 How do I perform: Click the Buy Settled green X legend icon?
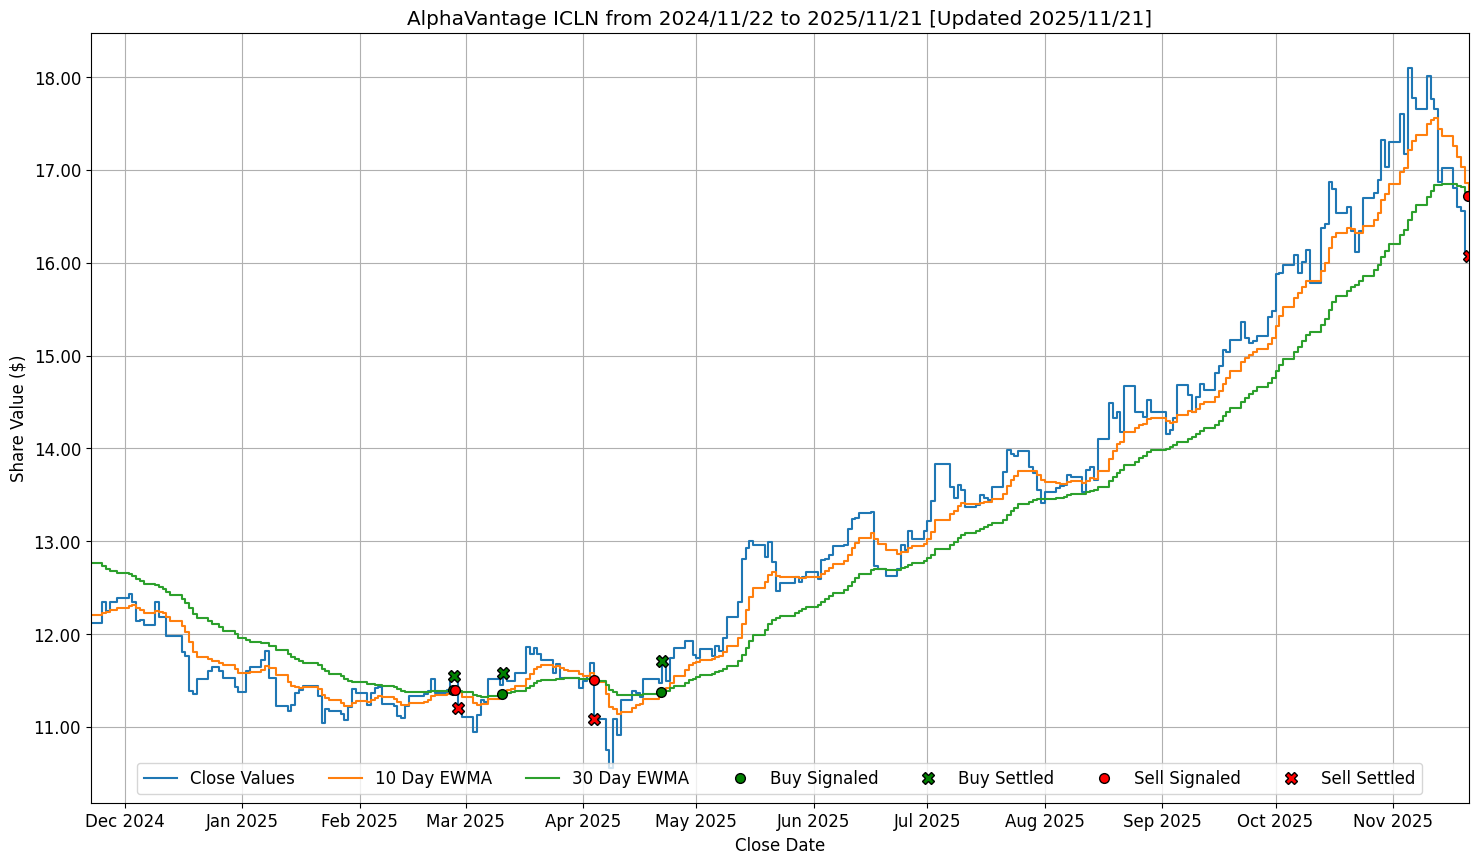(928, 778)
